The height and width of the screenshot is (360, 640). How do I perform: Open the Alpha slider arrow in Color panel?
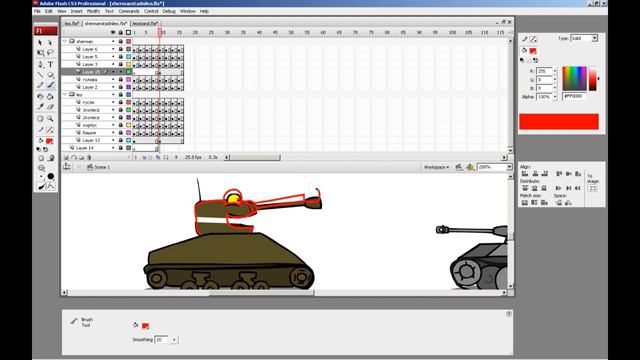[555, 97]
